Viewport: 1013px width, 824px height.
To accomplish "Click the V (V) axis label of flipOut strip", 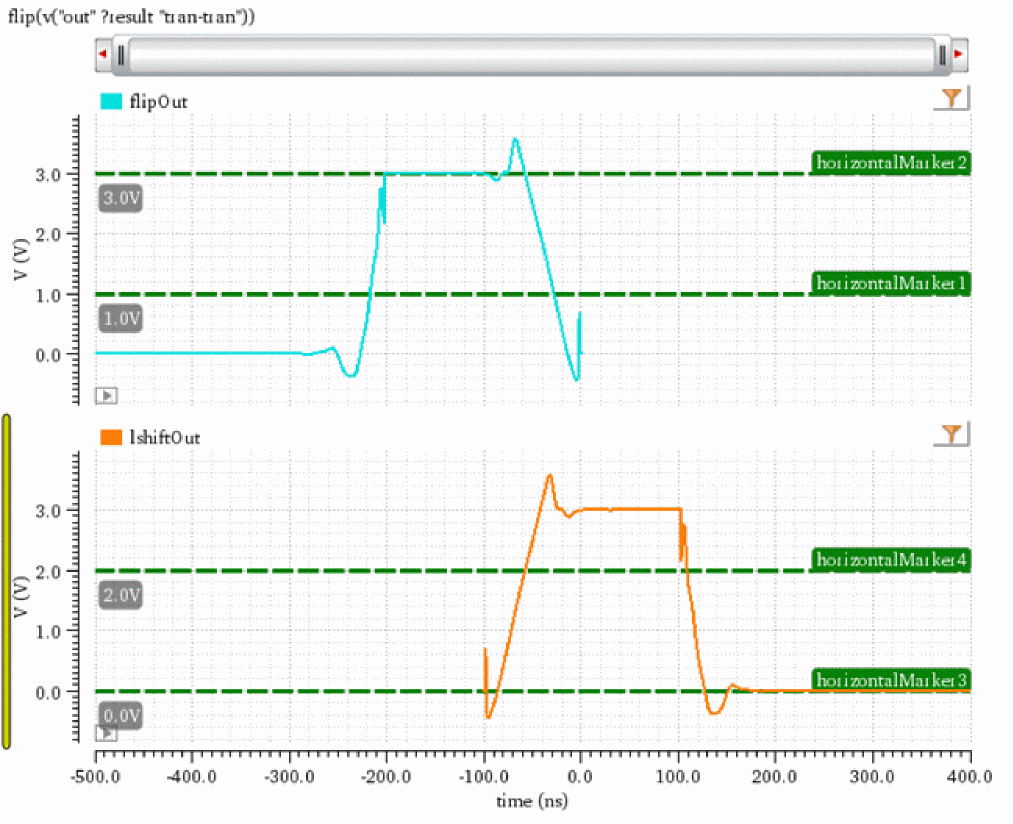I will point(21,260).
